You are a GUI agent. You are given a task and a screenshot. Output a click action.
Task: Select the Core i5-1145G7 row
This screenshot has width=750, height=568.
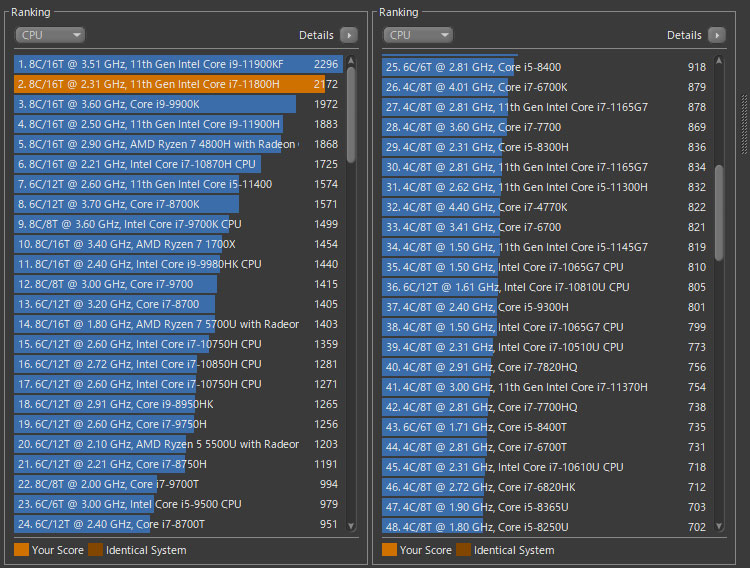click(x=546, y=247)
